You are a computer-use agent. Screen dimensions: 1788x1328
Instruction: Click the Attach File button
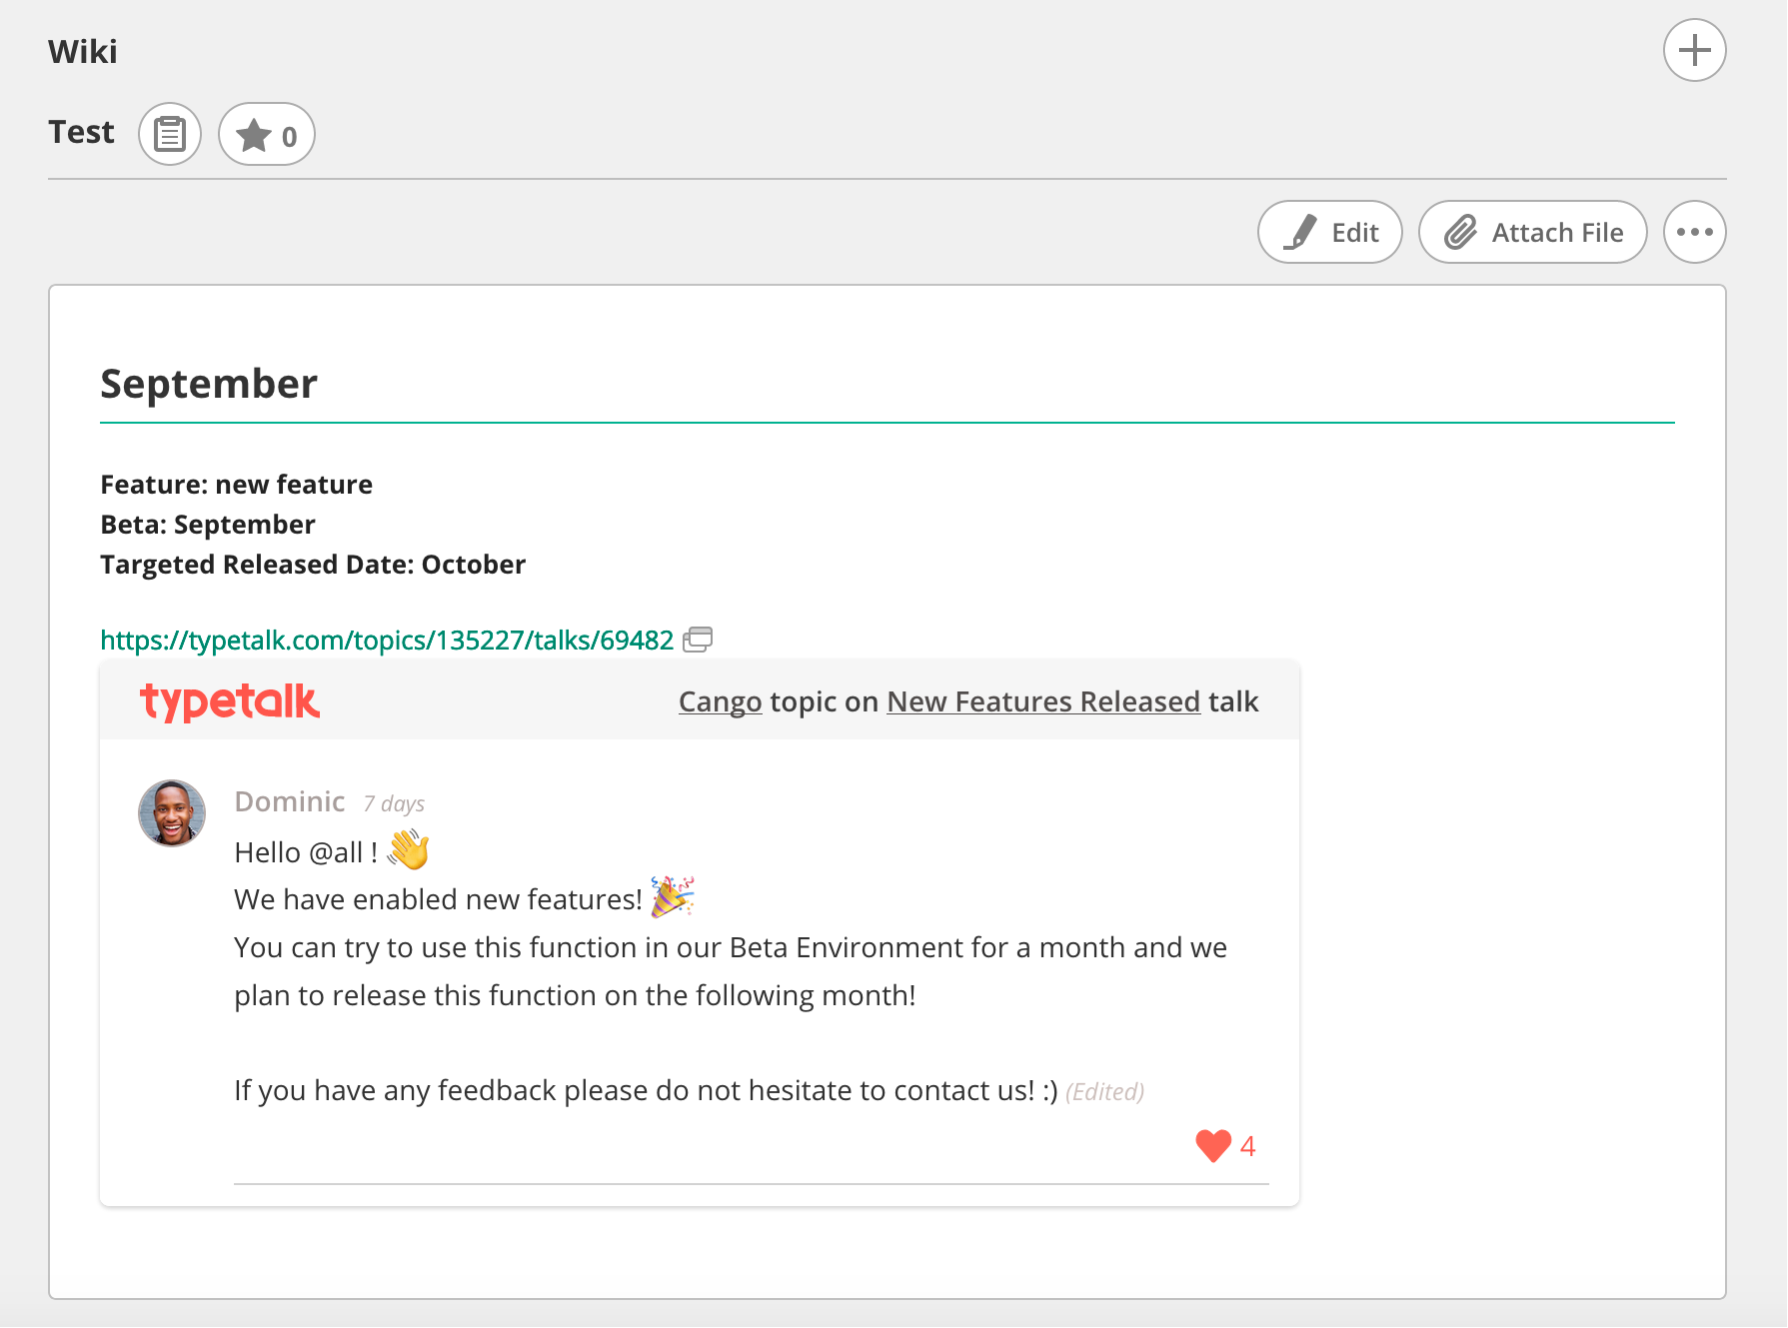click(x=1532, y=232)
